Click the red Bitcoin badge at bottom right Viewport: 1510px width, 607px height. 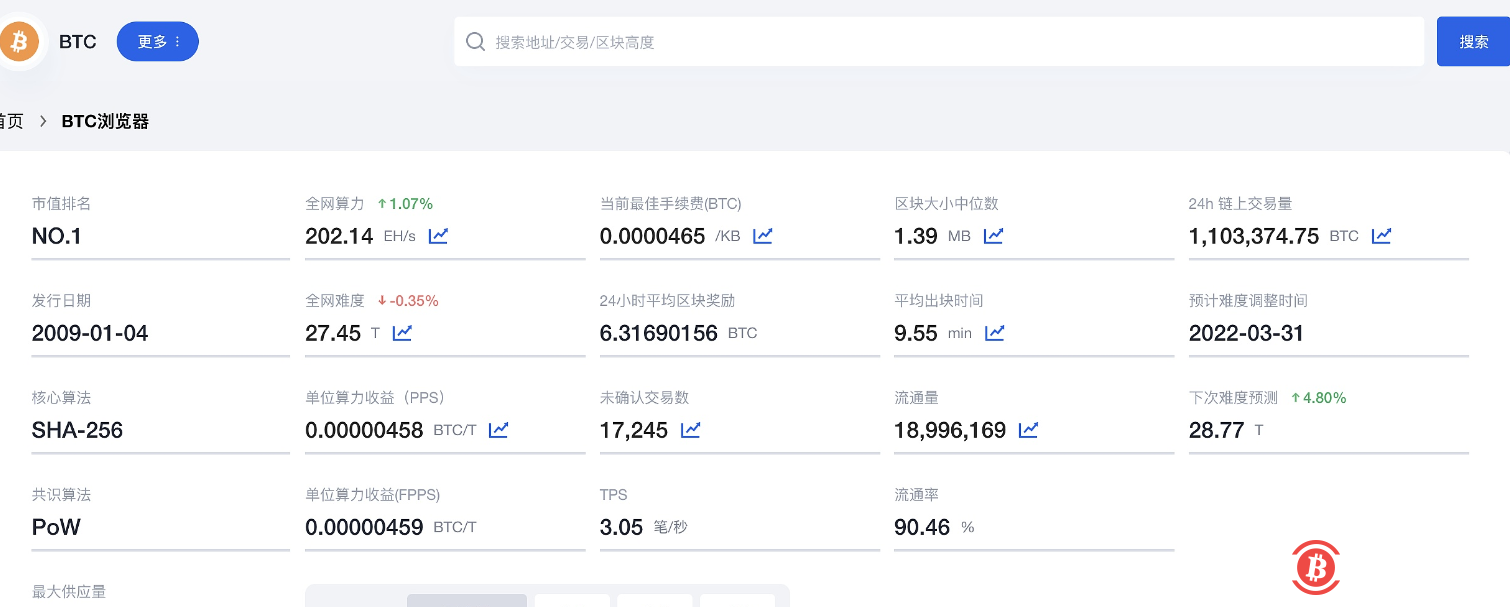click(1316, 567)
